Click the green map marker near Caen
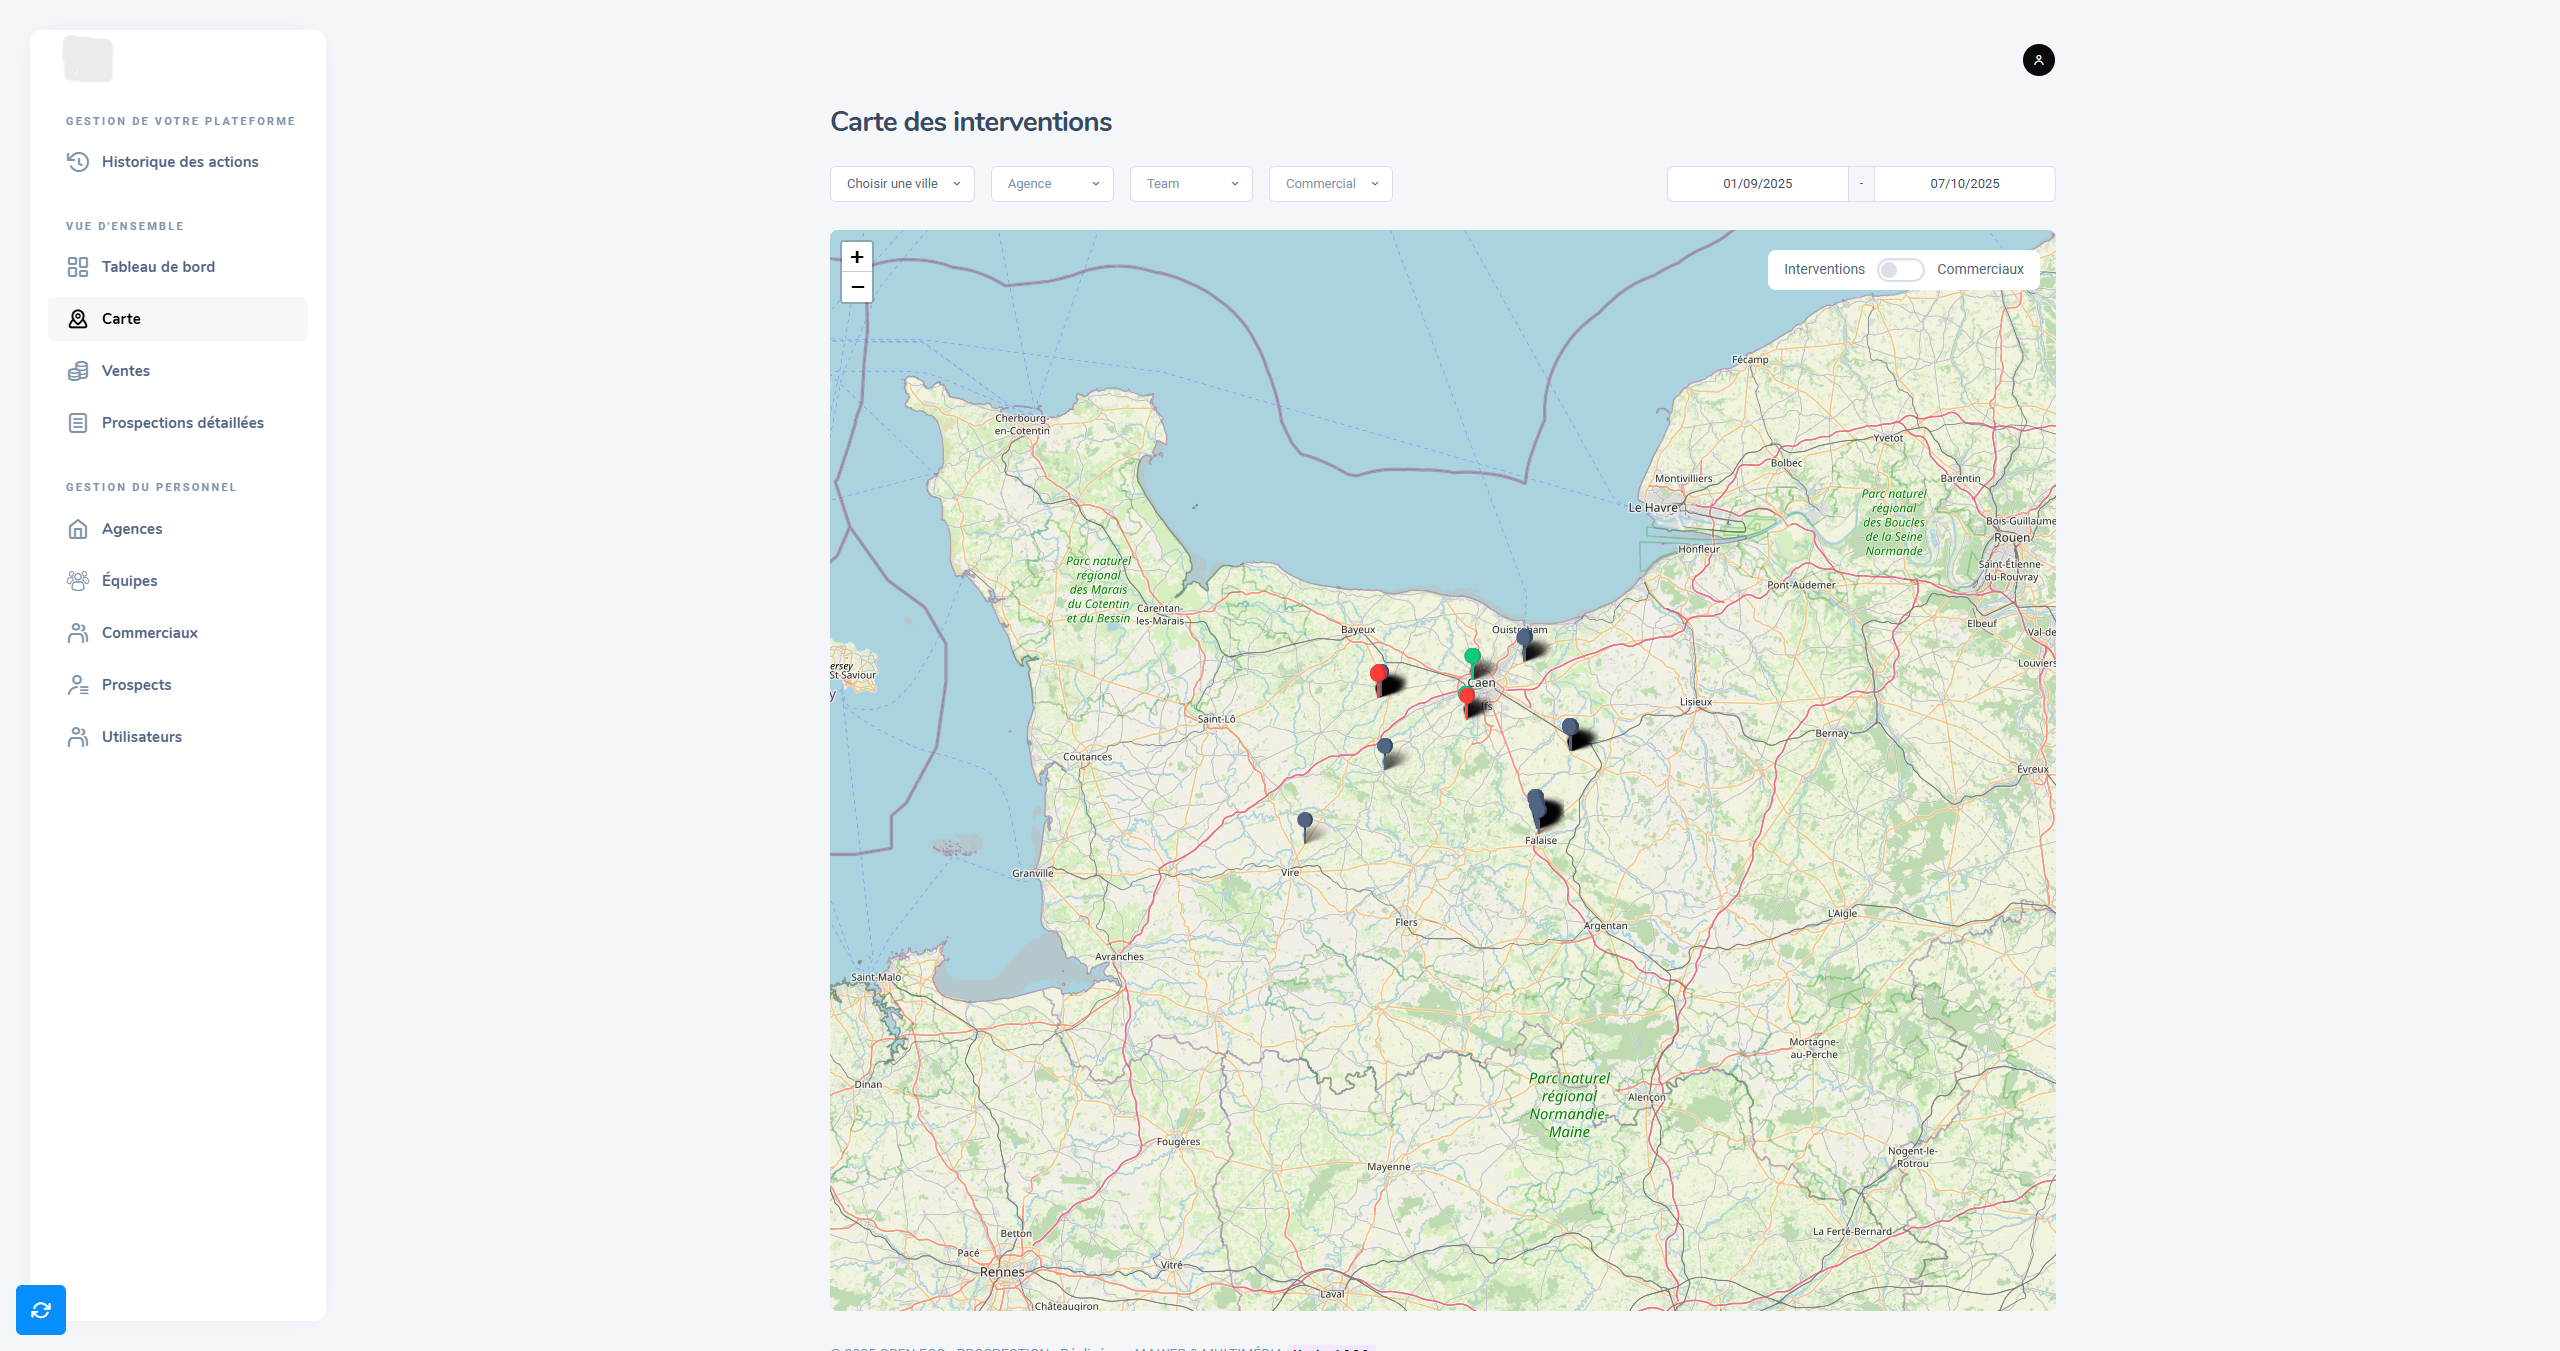Viewport: 2560px width, 1351px height. tap(1472, 657)
